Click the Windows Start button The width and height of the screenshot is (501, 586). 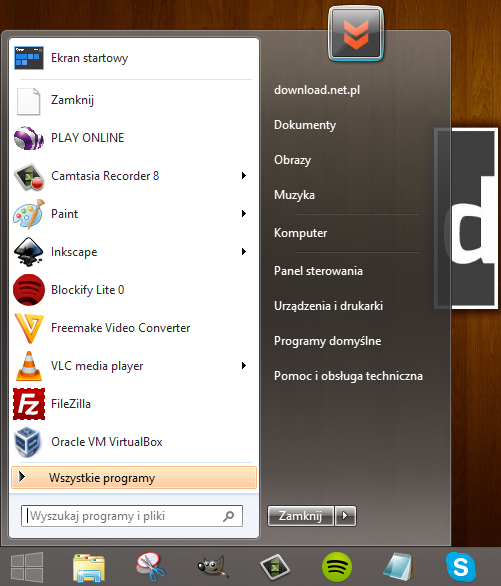[x=27, y=567]
